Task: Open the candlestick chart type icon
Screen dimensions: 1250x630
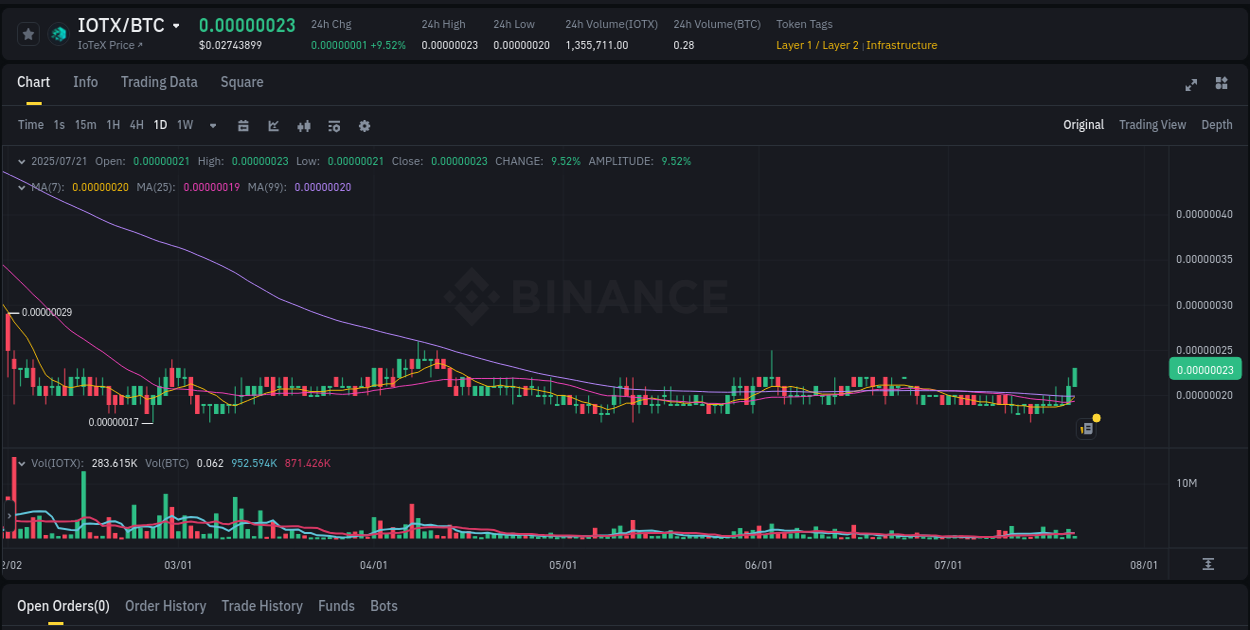Action: pyautogui.click(x=303, y=125)
